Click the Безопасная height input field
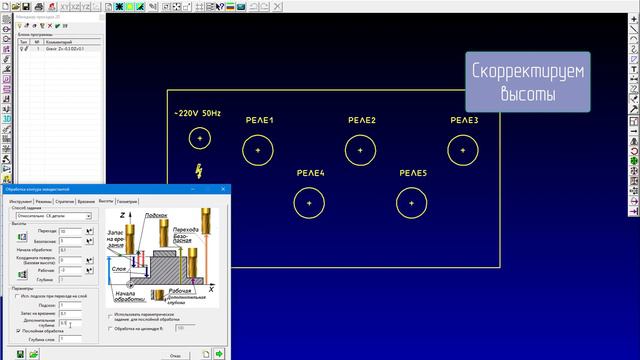640x360 pixels. (71, 241)
